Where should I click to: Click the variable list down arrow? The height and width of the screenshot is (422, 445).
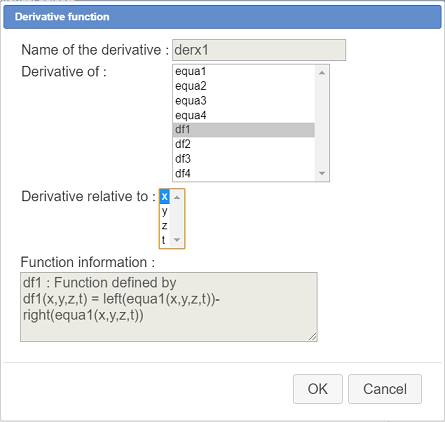tap(177, 240)
